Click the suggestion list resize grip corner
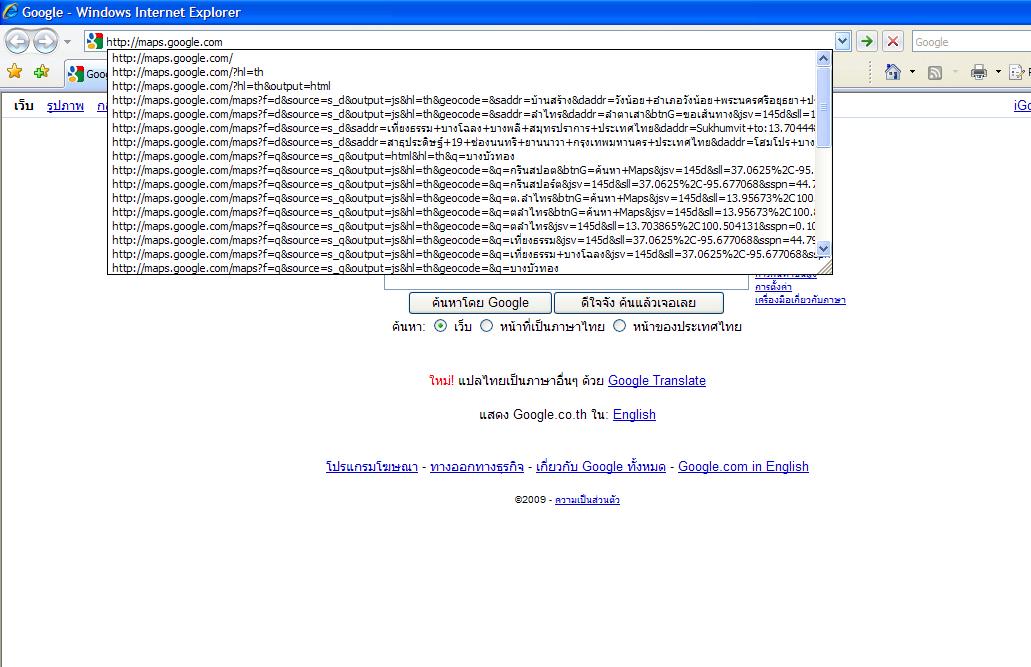 825,266
